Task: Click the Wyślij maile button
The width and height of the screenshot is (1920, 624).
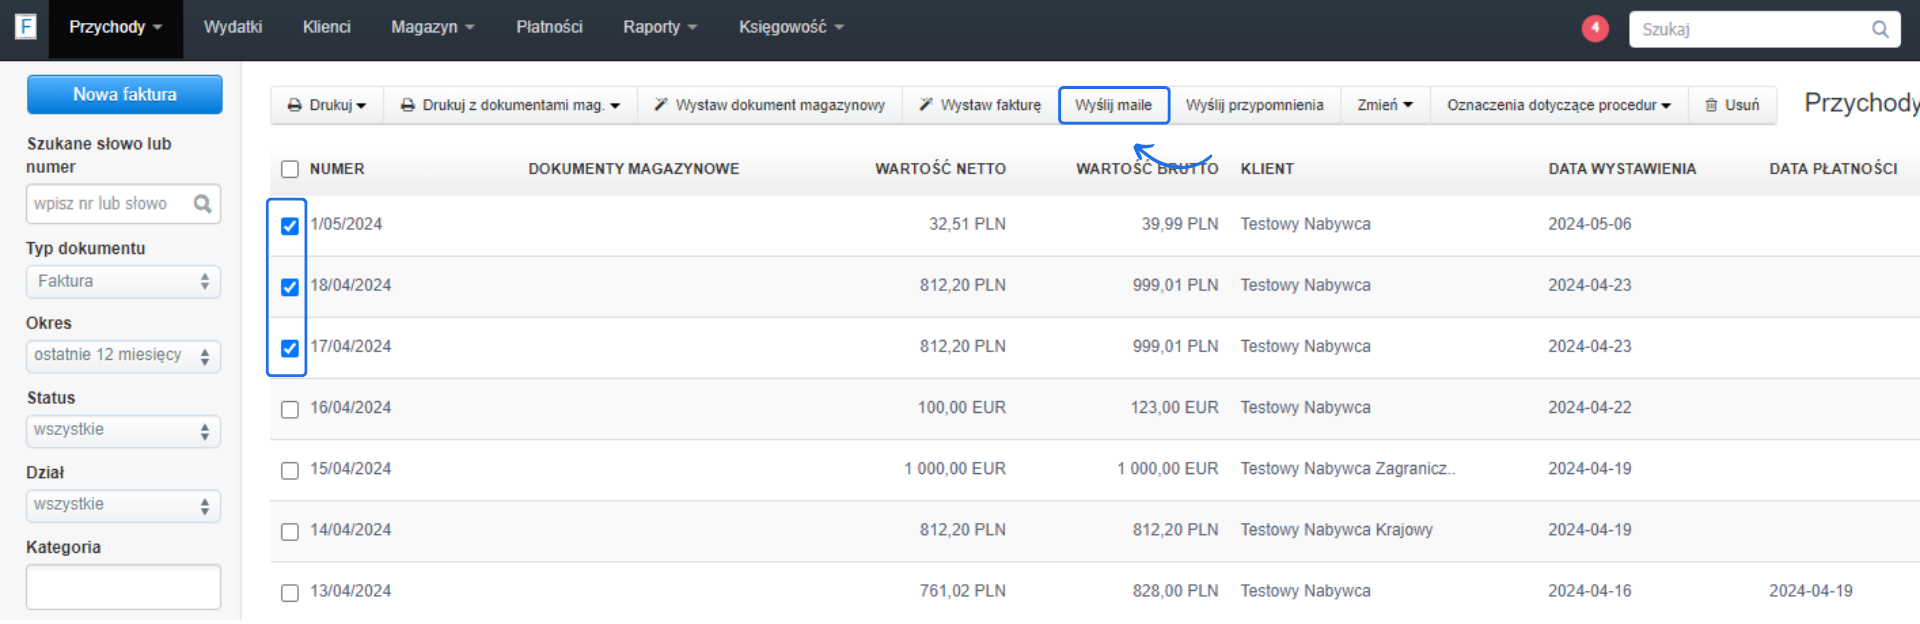Action: (1113, 105)
